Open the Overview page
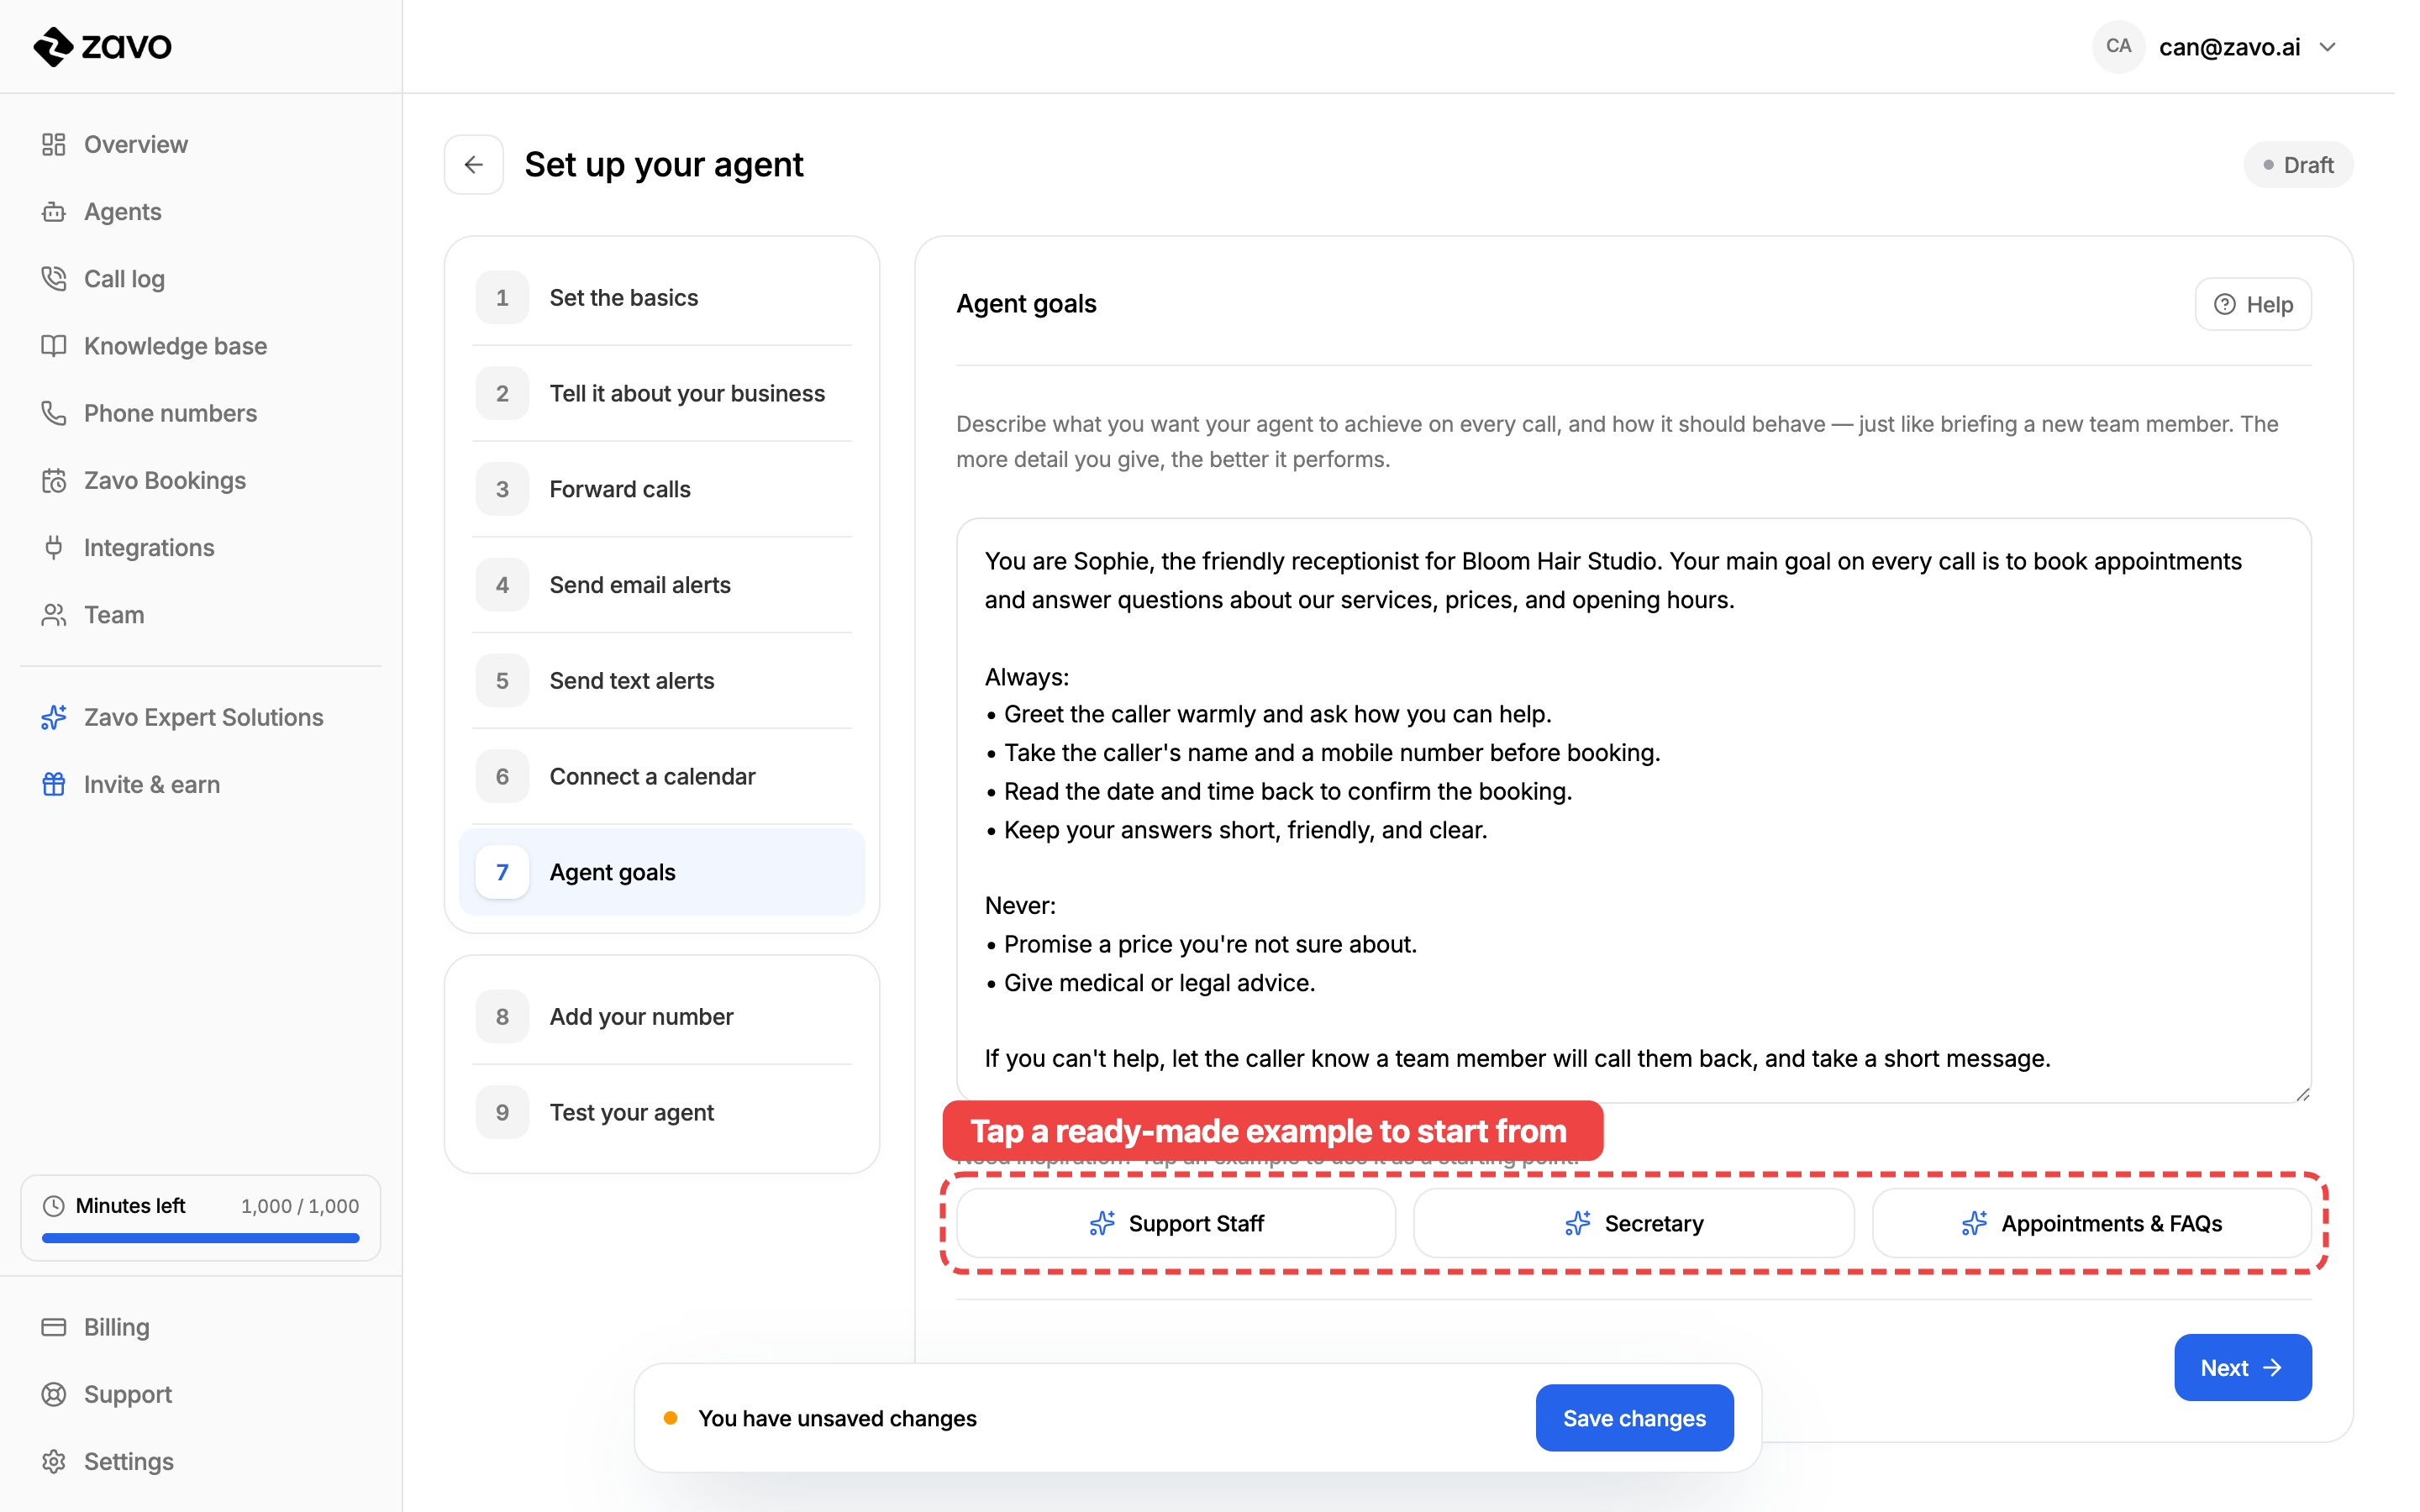The height and width of the screenshot is (1512, 2420). pos(201,145)
